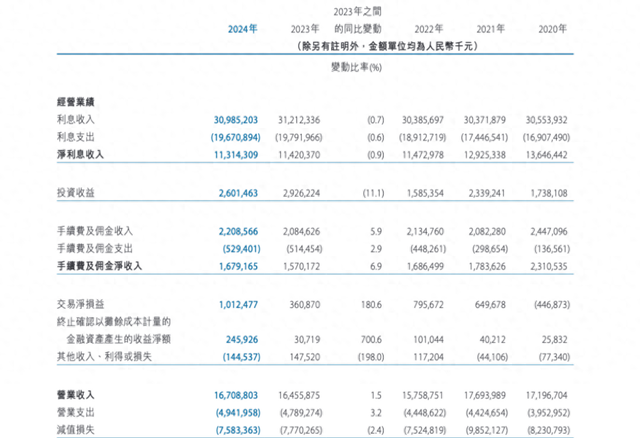The image size is (640, 438).
Task: Click the 利息收入 row label
Action: click(x=76, y=120)
